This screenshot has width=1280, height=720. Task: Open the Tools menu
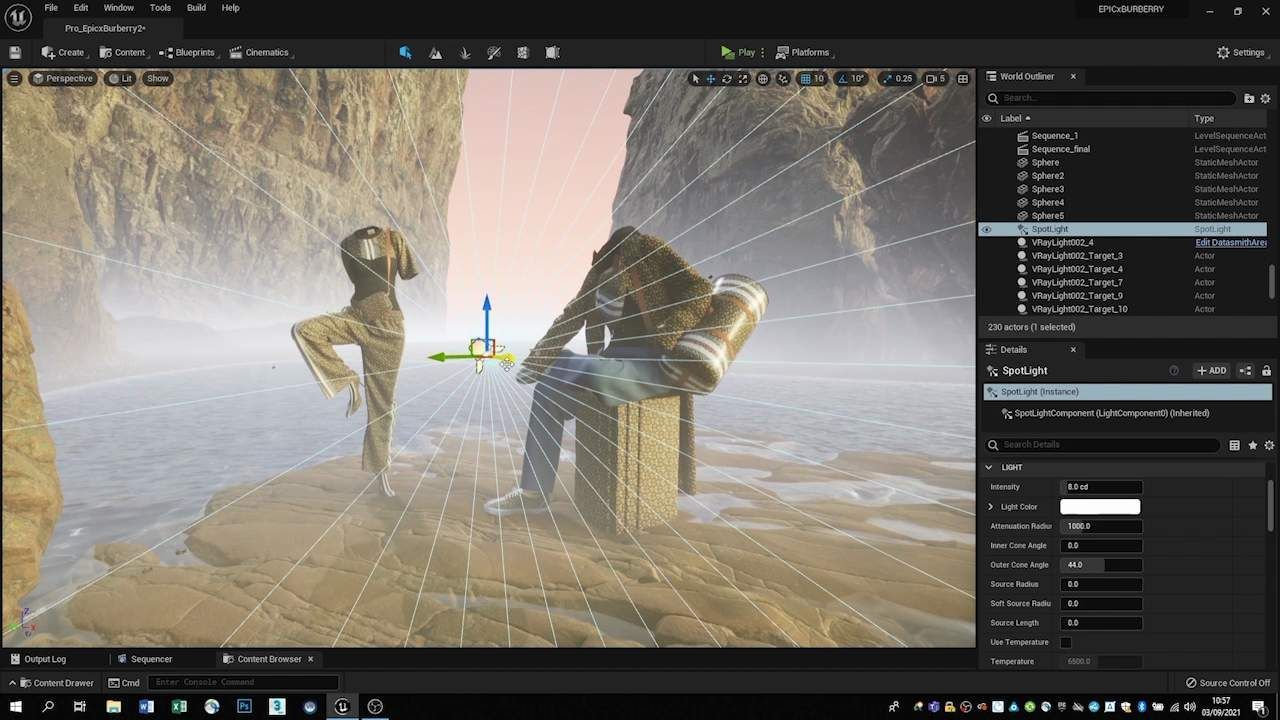(x=160, y=8)
